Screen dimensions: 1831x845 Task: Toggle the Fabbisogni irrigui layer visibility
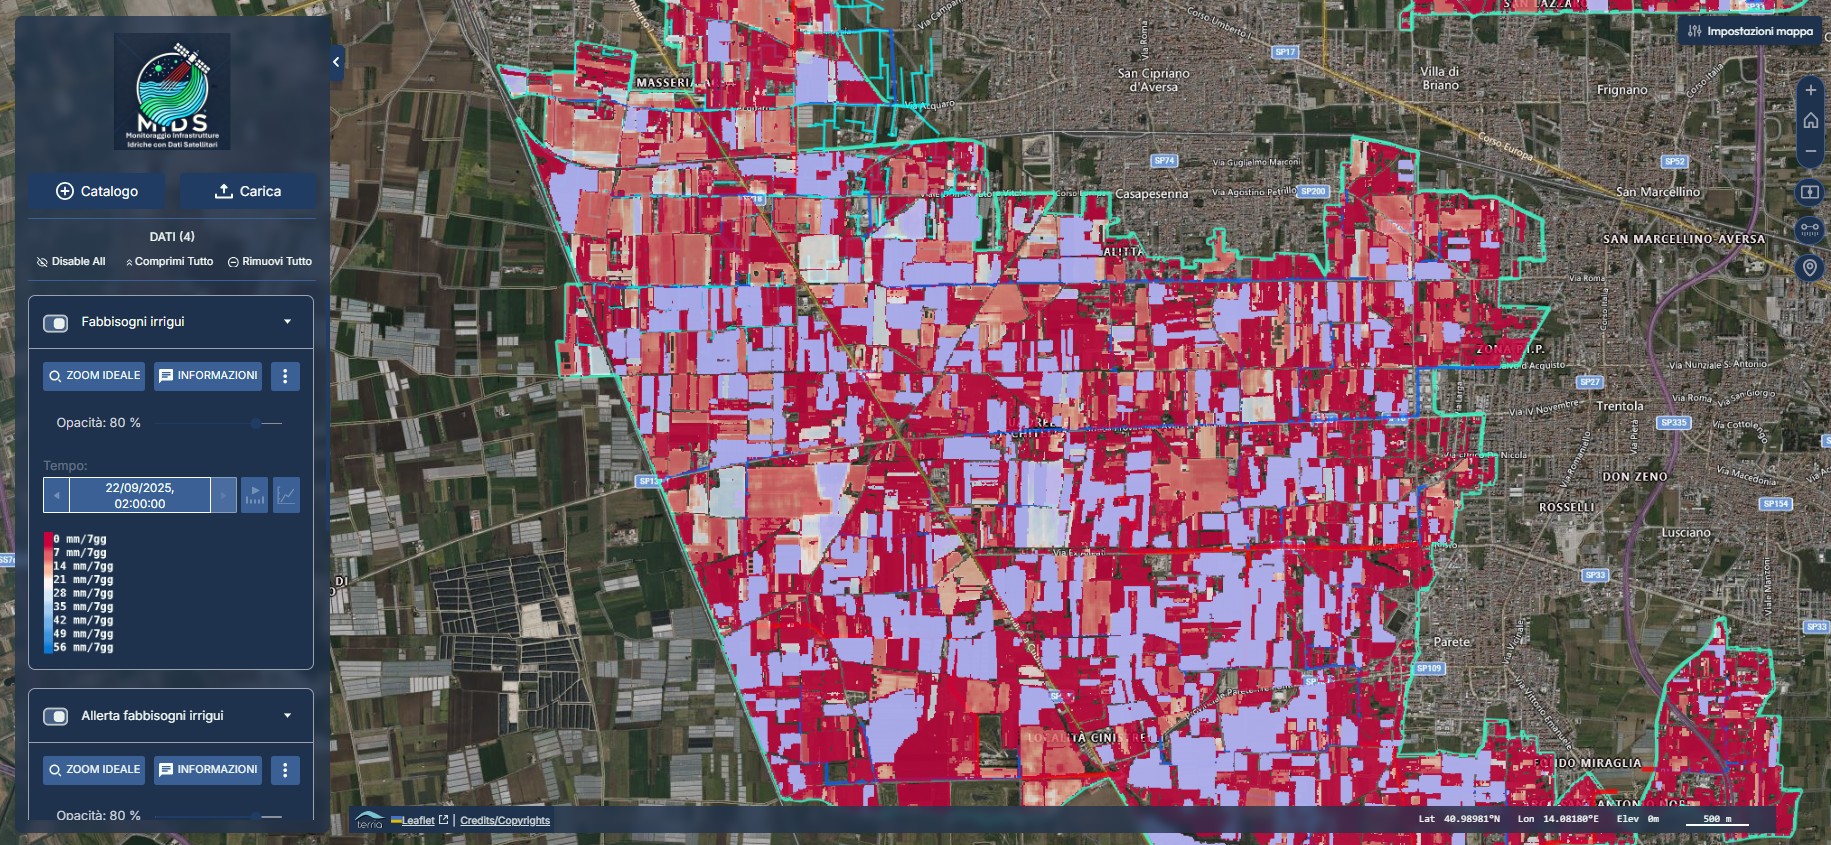pyautogui.click(x=56, y=323)
